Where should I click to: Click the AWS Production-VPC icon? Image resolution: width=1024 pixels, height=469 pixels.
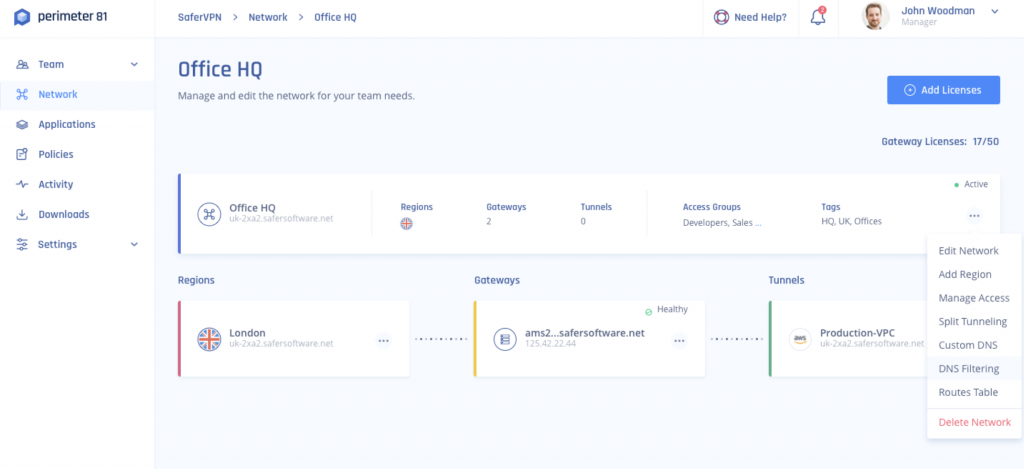(x=799, y=339)
